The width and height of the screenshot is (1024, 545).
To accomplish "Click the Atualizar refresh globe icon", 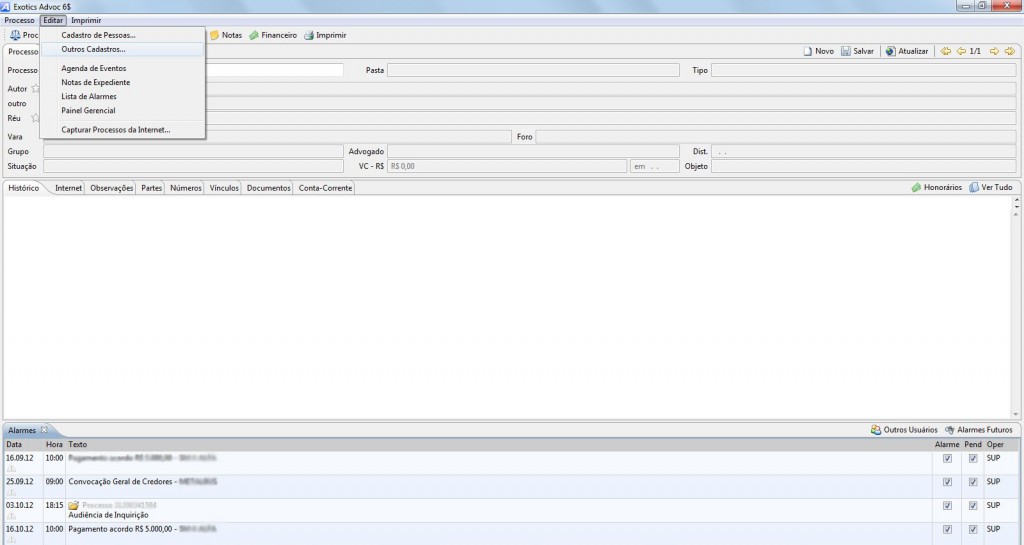I will pos(890,51).
